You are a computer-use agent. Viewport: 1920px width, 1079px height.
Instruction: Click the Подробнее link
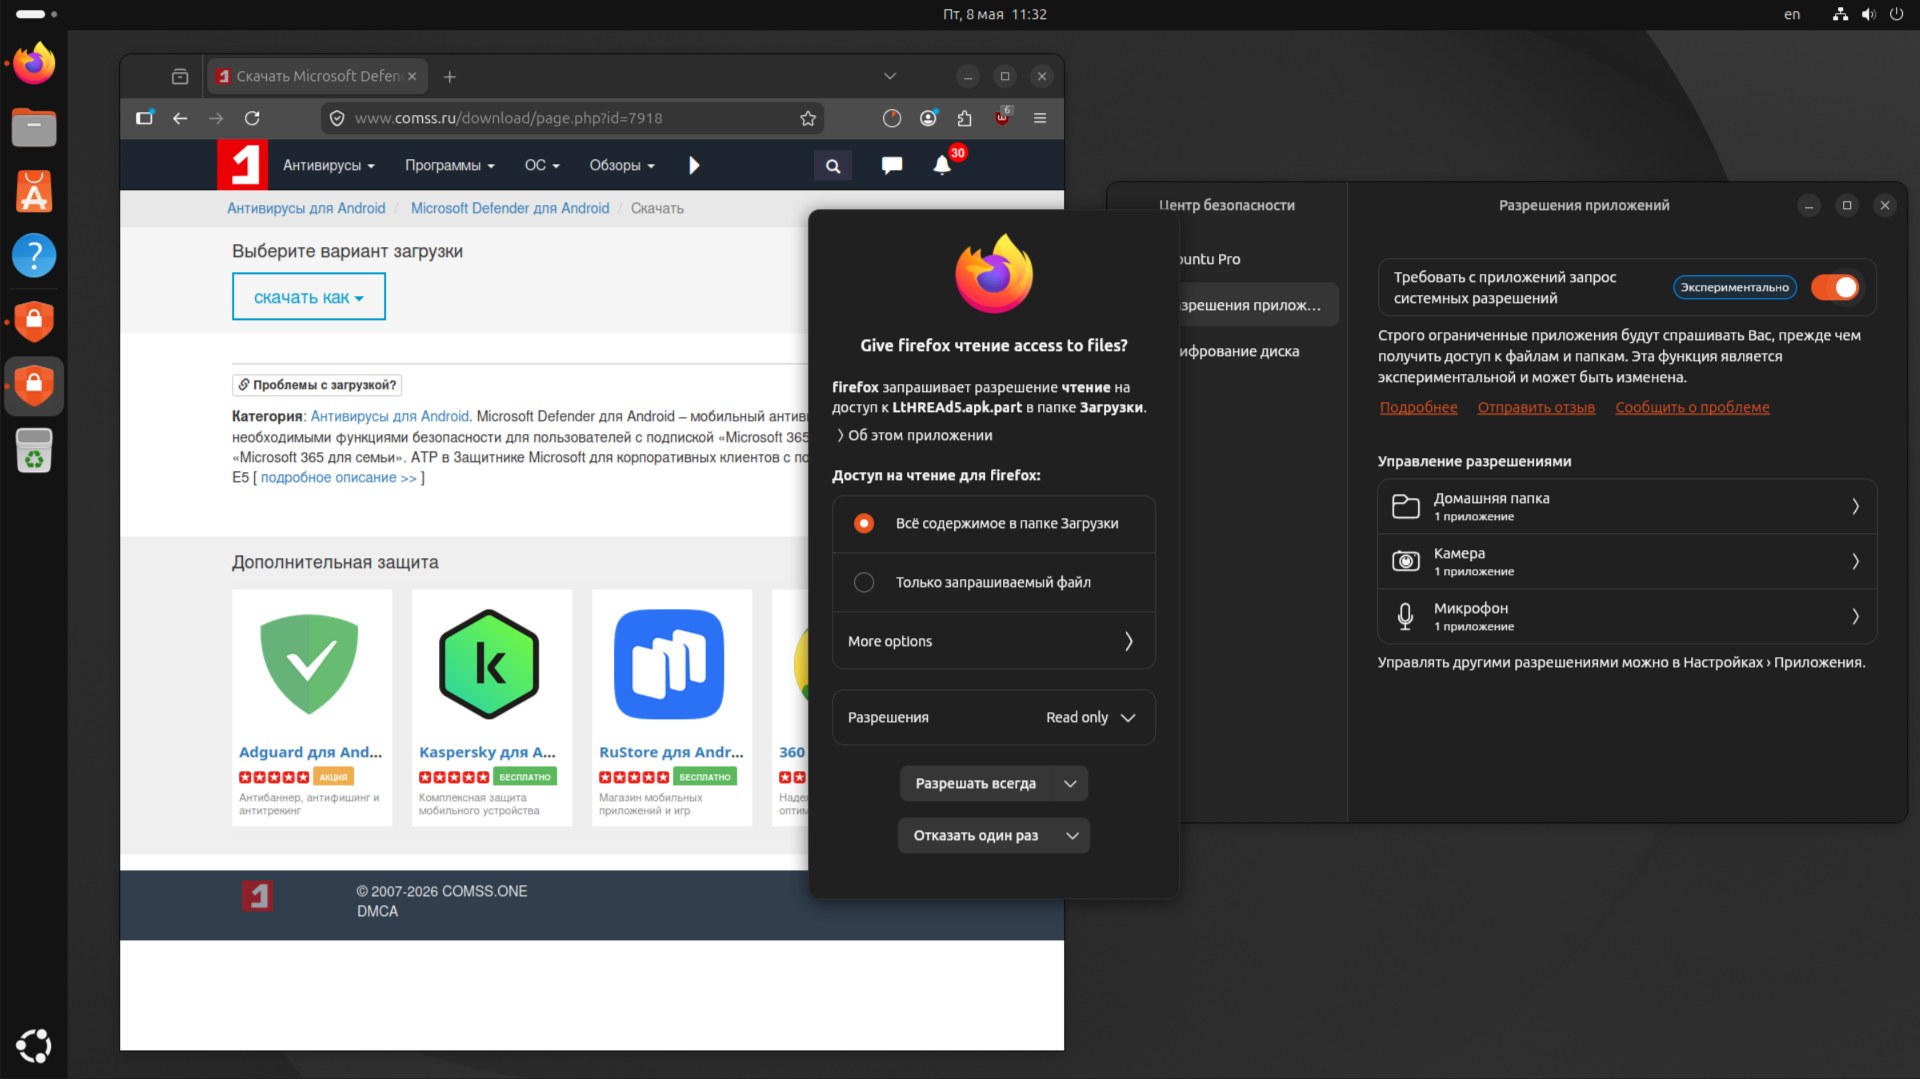[1418, 407]
